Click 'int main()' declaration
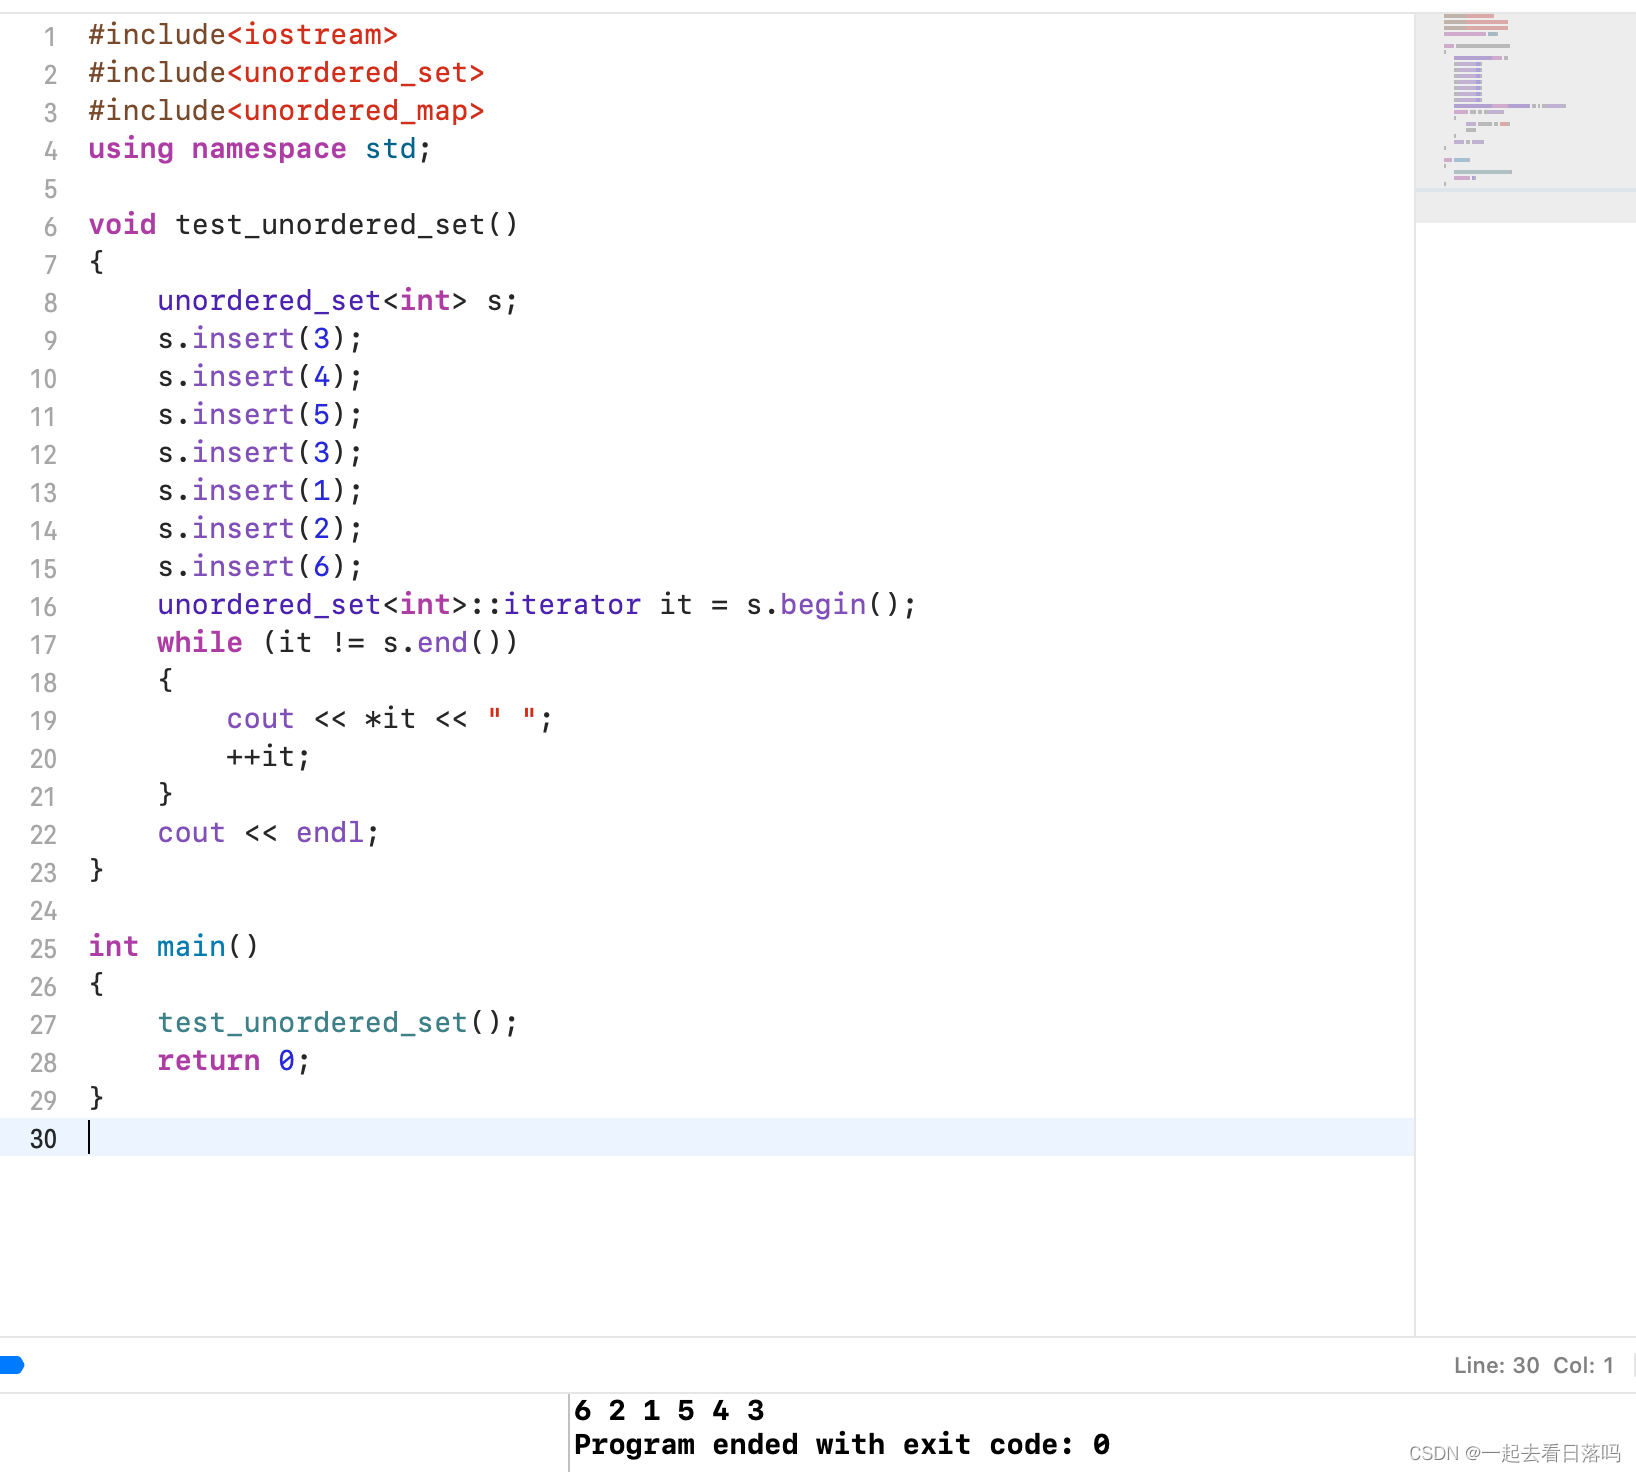 173,947
